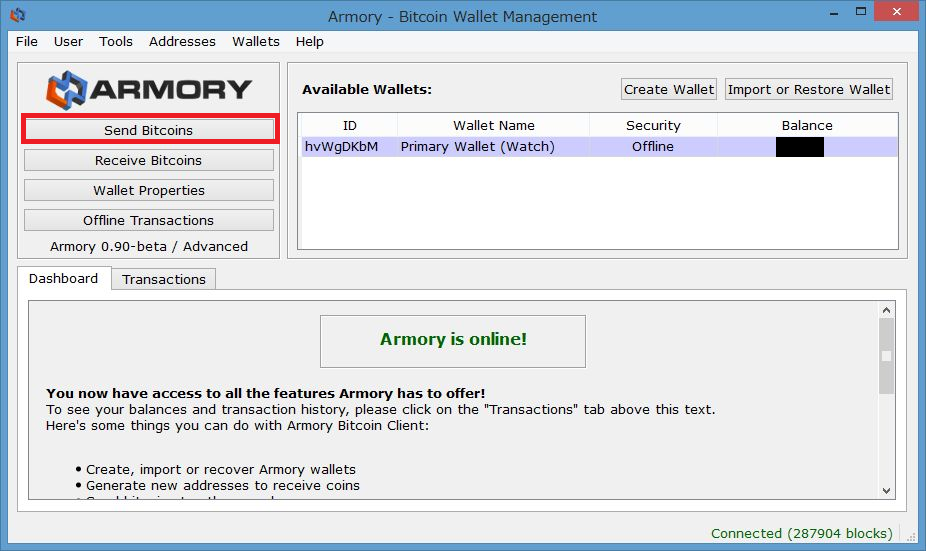Click the Receive Bitcoins button
926x551 pixels.
click(149, 160)
